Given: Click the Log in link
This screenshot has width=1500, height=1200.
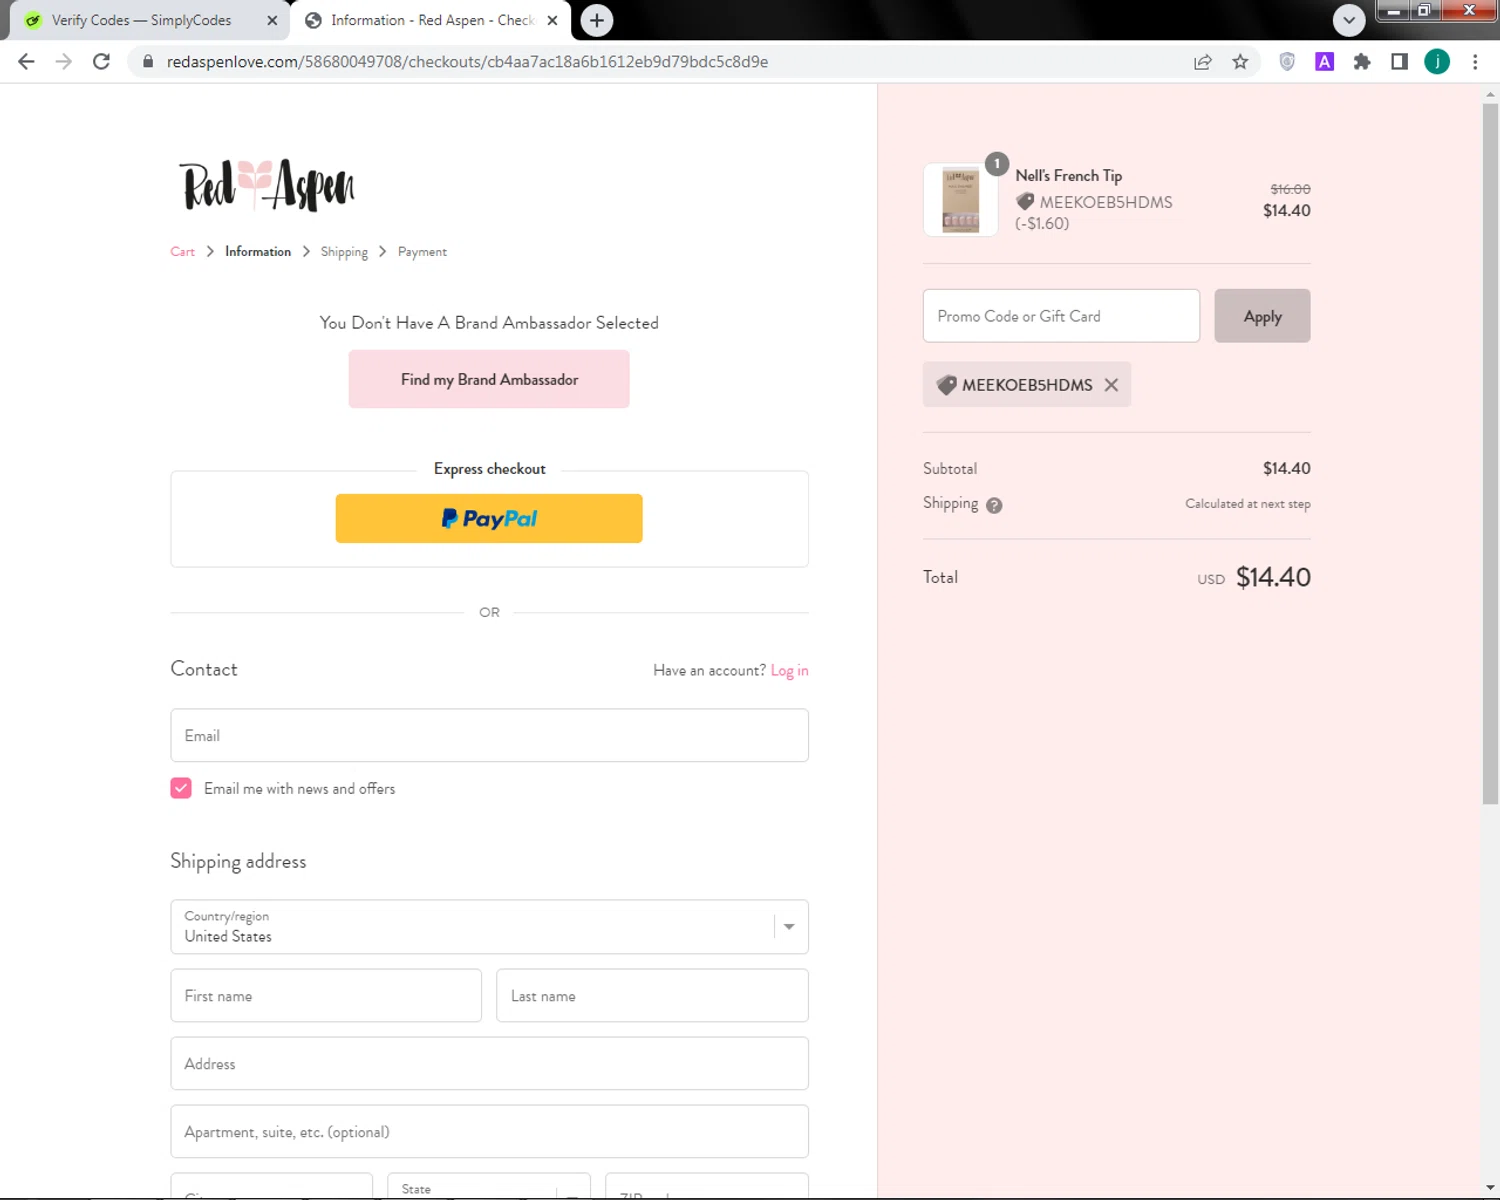Looking at the screenshot, I should 789,671.
